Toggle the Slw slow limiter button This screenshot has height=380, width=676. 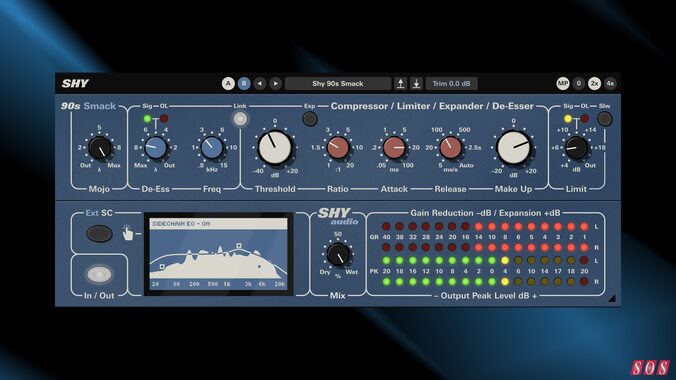605,119
